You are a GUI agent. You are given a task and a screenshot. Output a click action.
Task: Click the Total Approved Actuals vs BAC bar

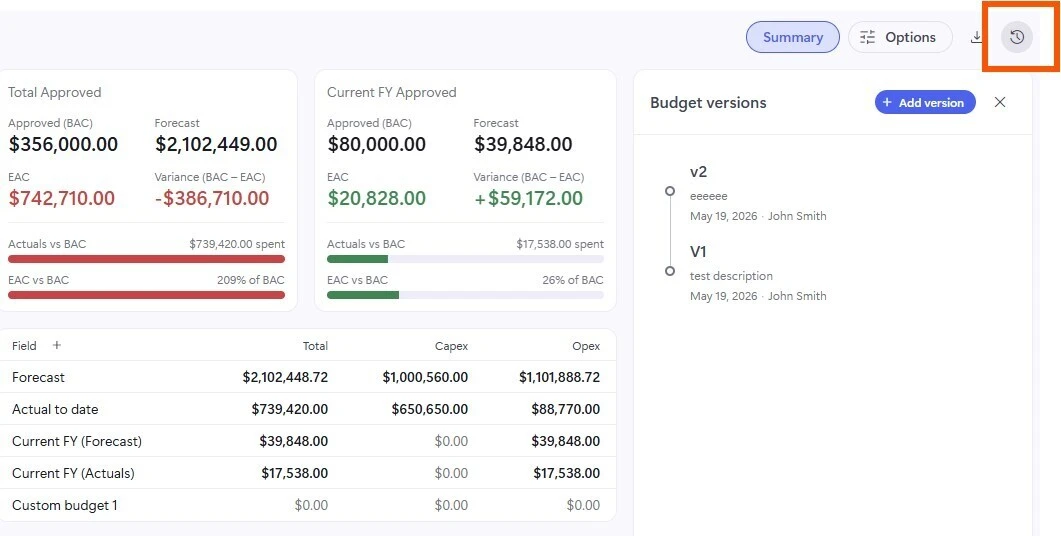[x=146, y=259]
